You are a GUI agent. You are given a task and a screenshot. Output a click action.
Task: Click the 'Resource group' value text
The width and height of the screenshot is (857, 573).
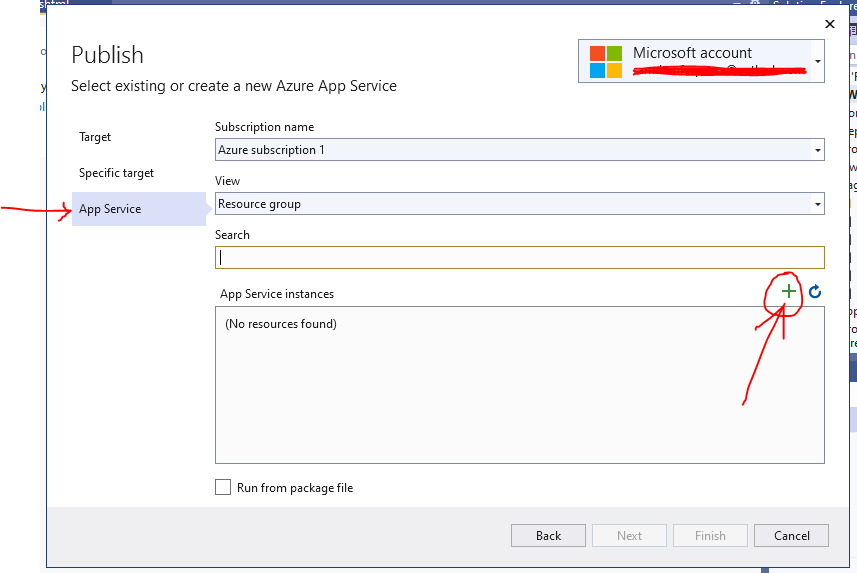pyautogui.click(x=259, y=204)
